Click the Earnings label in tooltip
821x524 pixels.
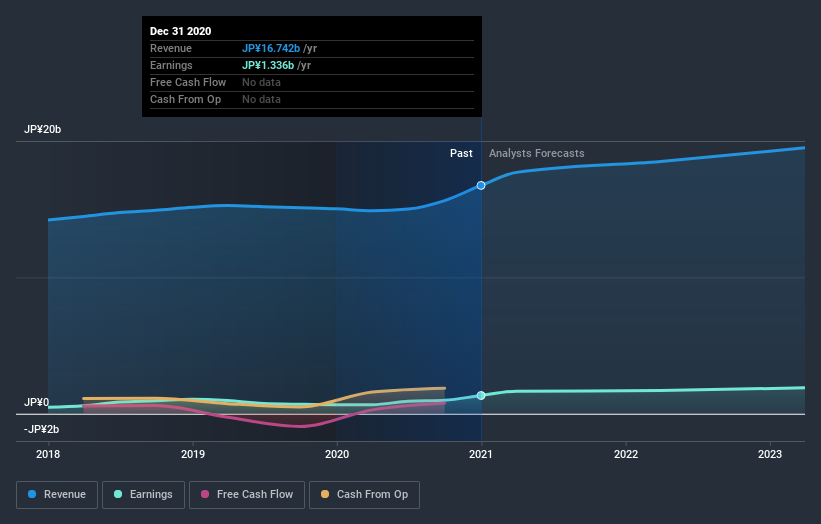click(171, 65)
